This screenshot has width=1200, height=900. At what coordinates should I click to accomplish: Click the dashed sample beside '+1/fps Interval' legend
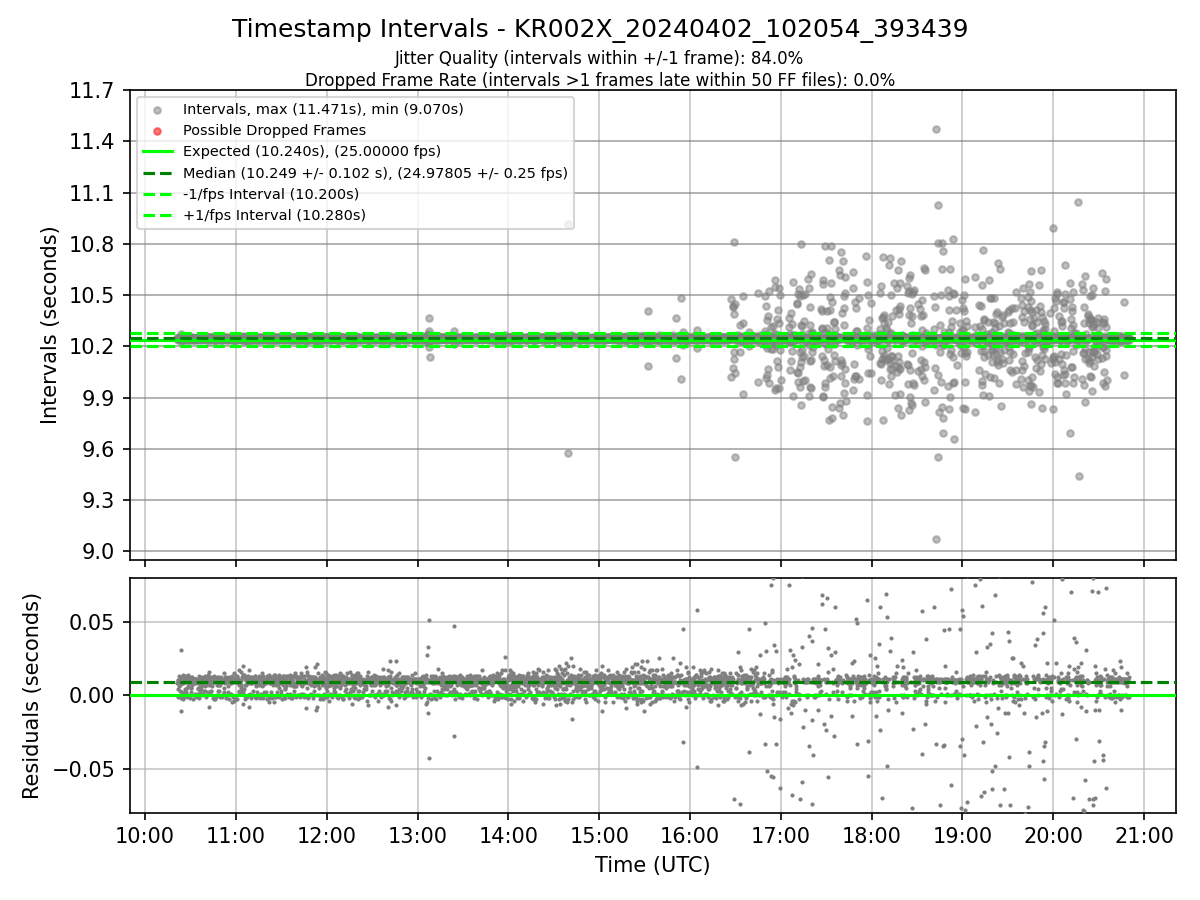click(x=157, y=215)
